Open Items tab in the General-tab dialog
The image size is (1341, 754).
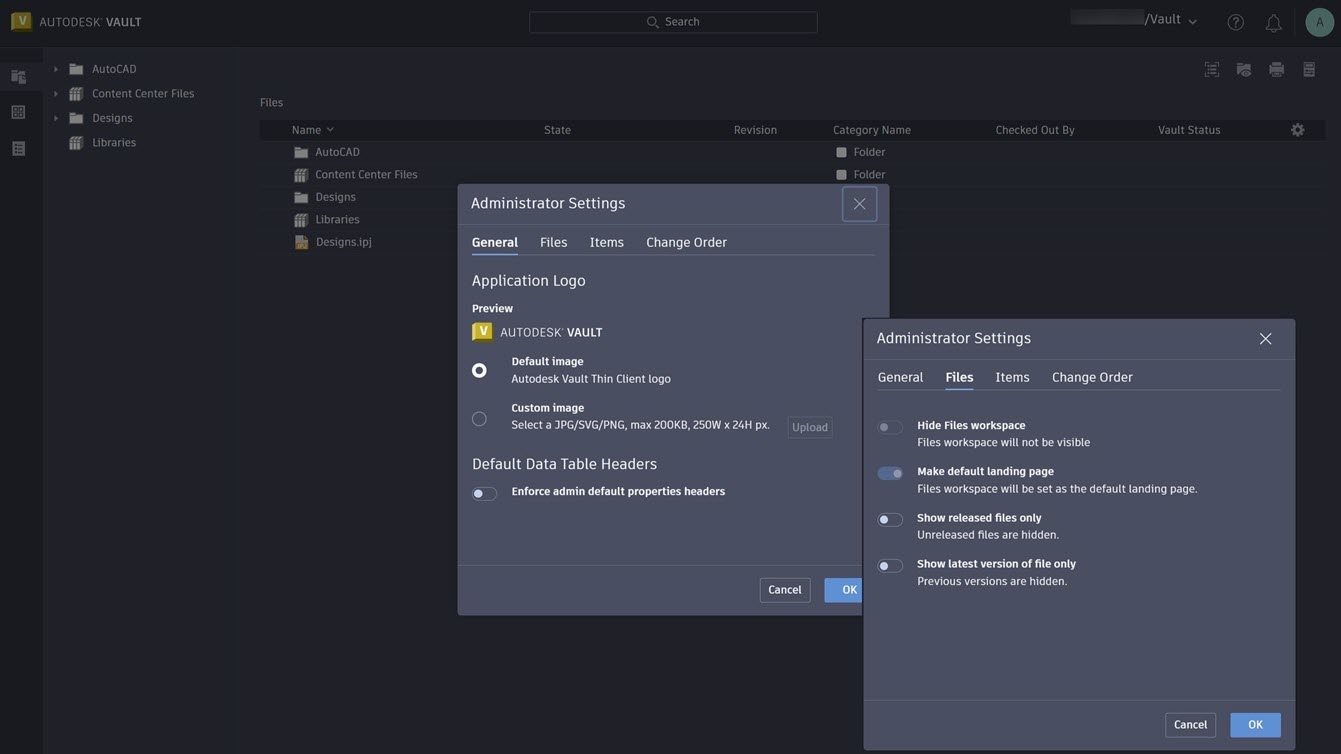tap(607, 242)
